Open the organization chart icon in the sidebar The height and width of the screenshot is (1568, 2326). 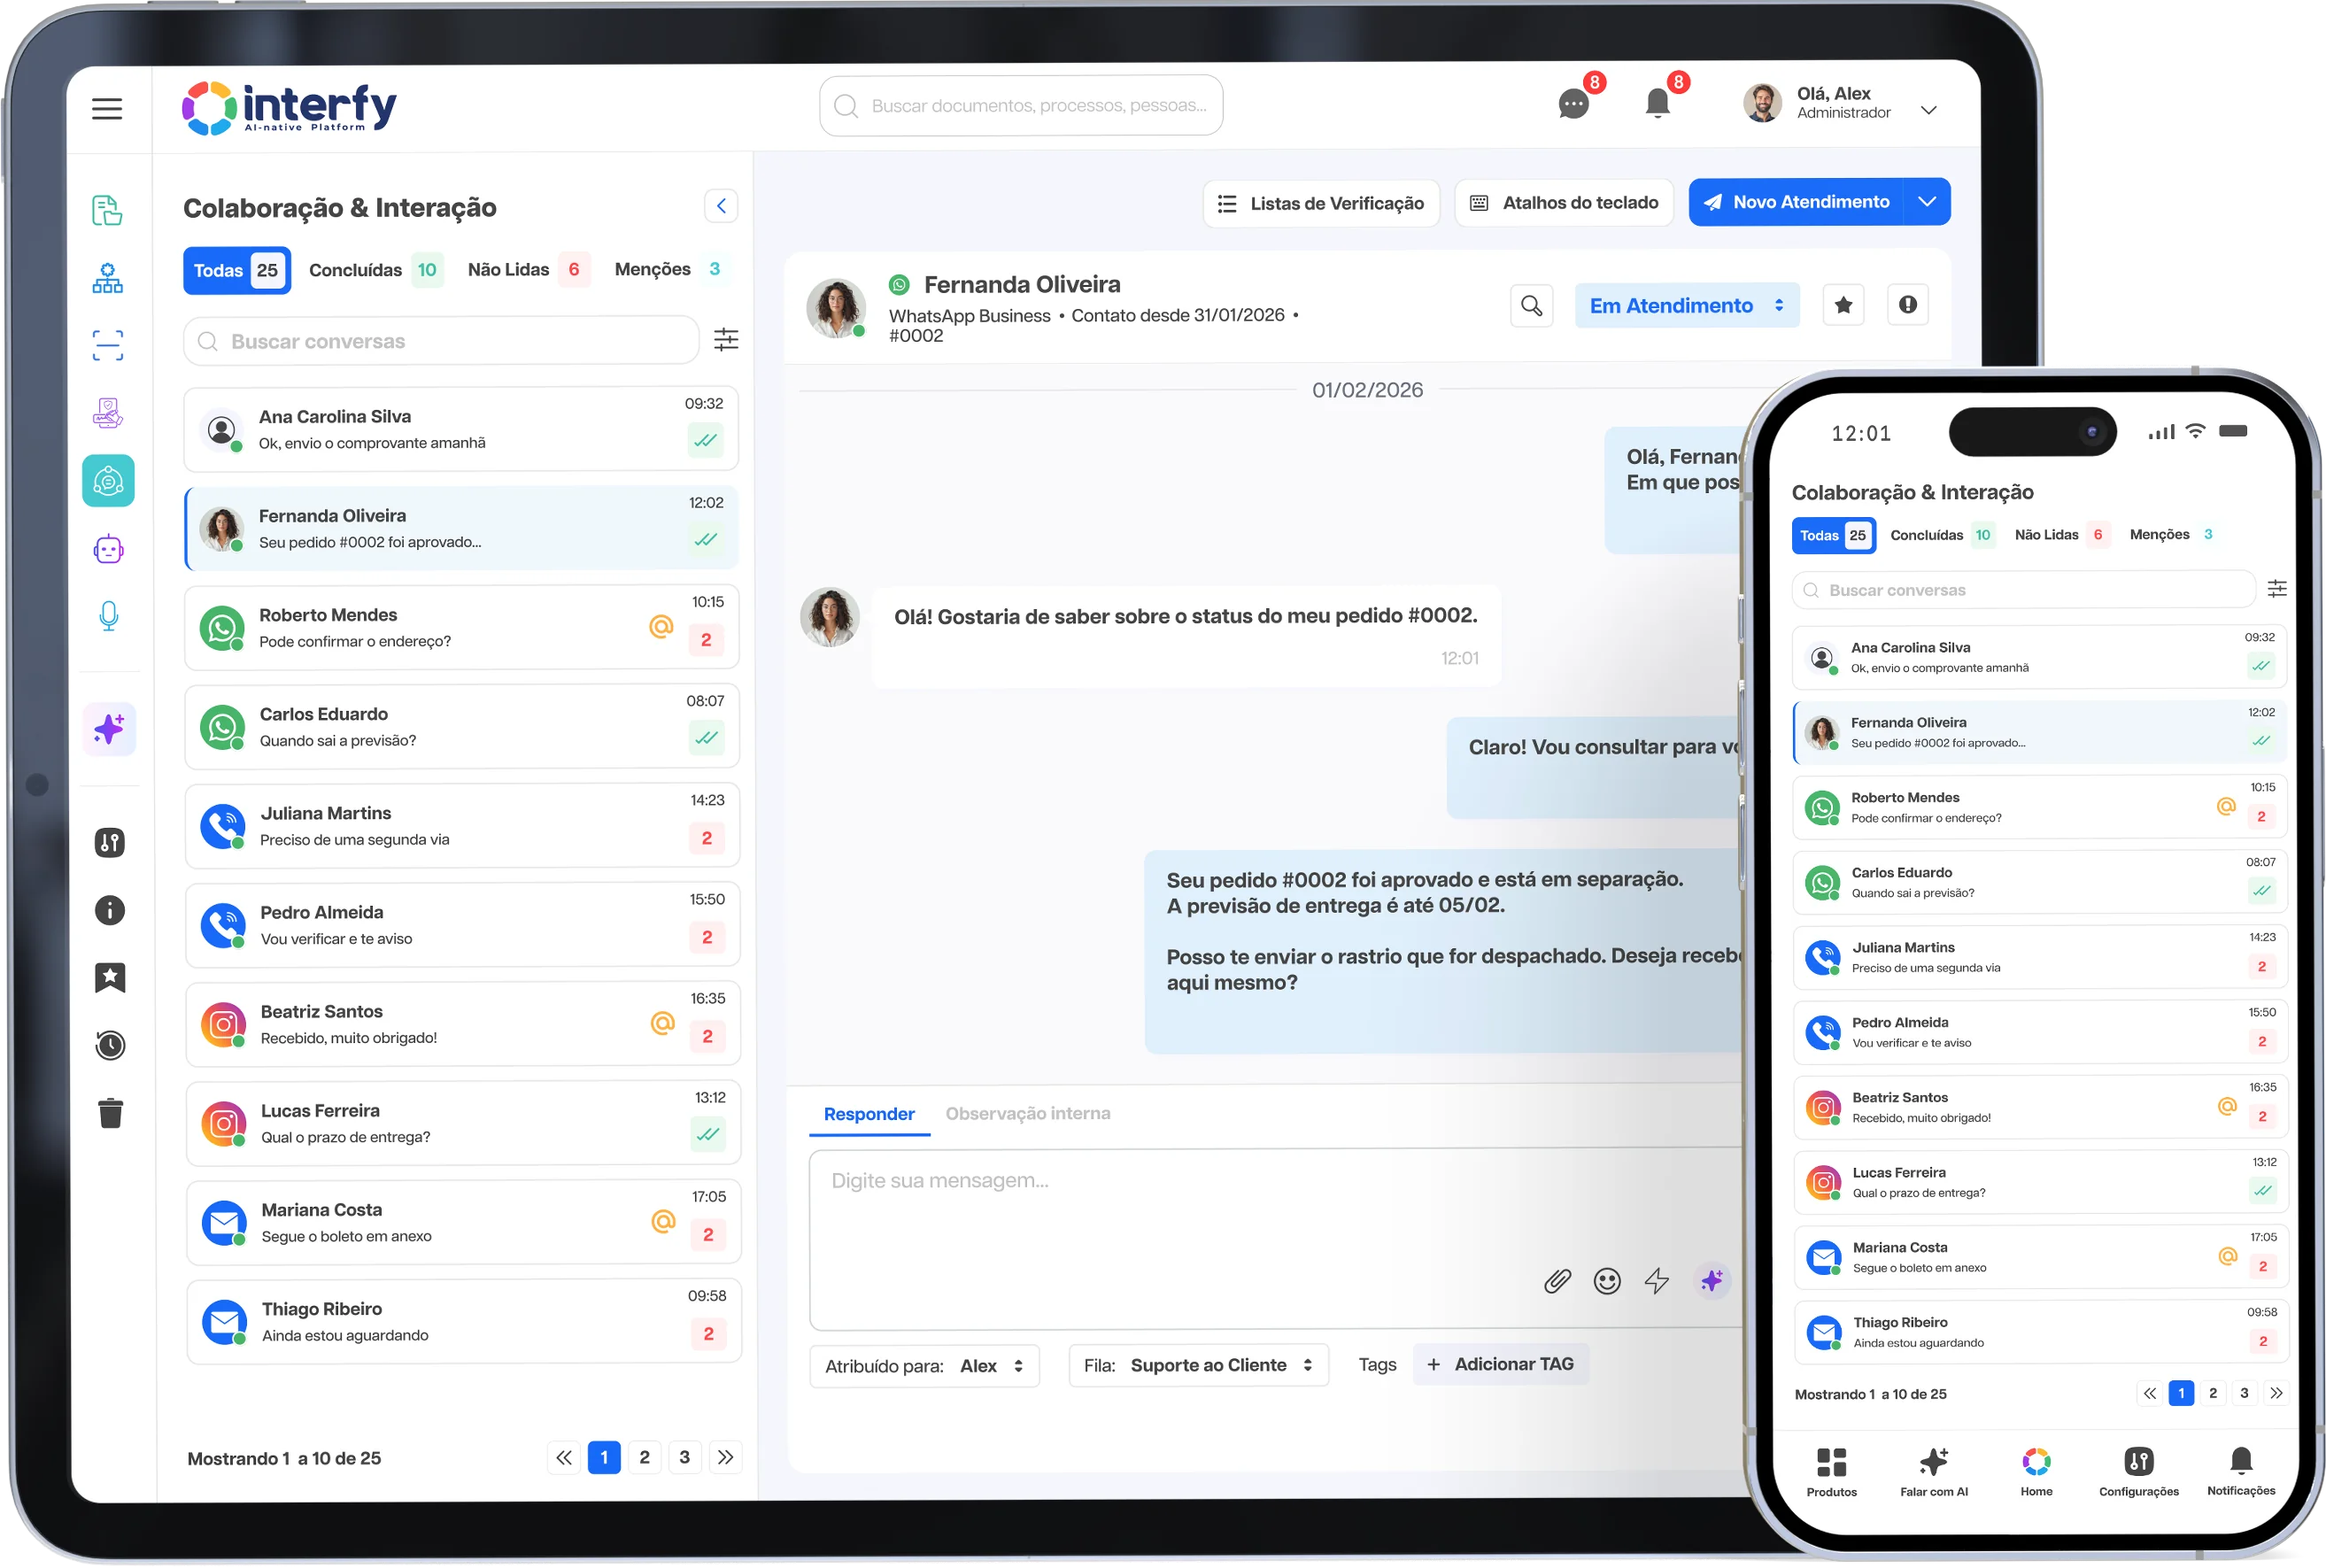108,278
